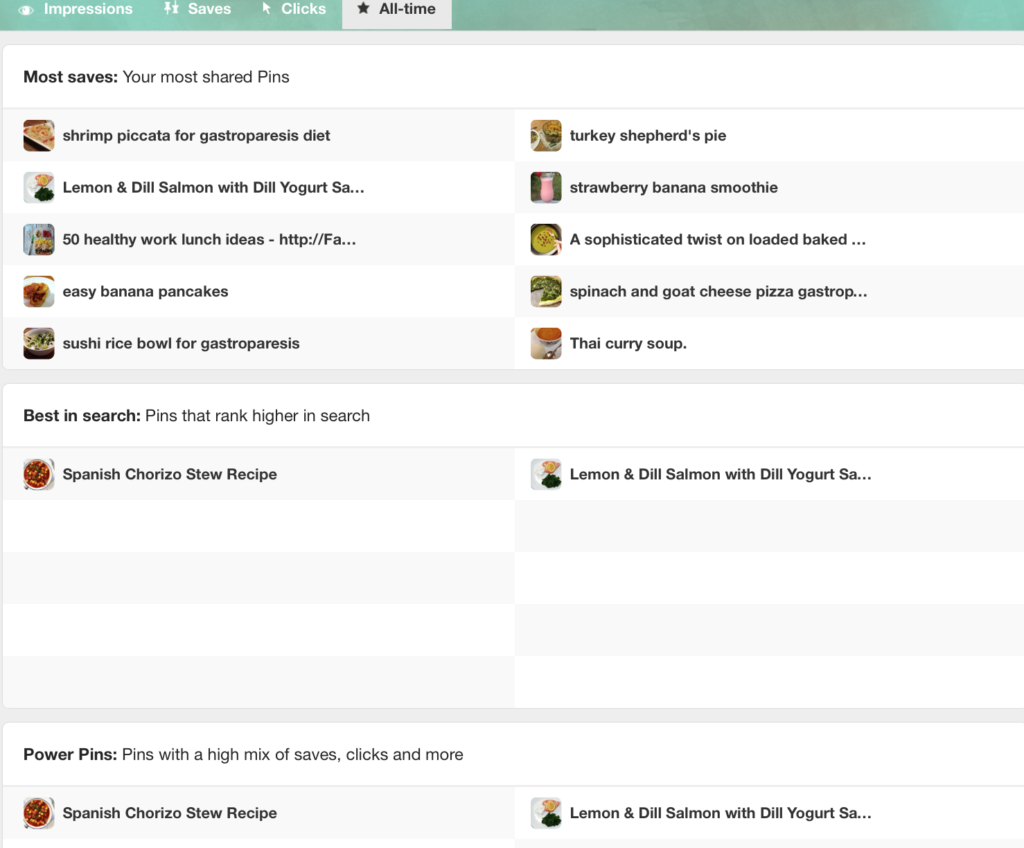The height and width of the screenshot is (848, 1024).
Task: Click the Thai curry soup thumbnail
Action: (546, 344)
